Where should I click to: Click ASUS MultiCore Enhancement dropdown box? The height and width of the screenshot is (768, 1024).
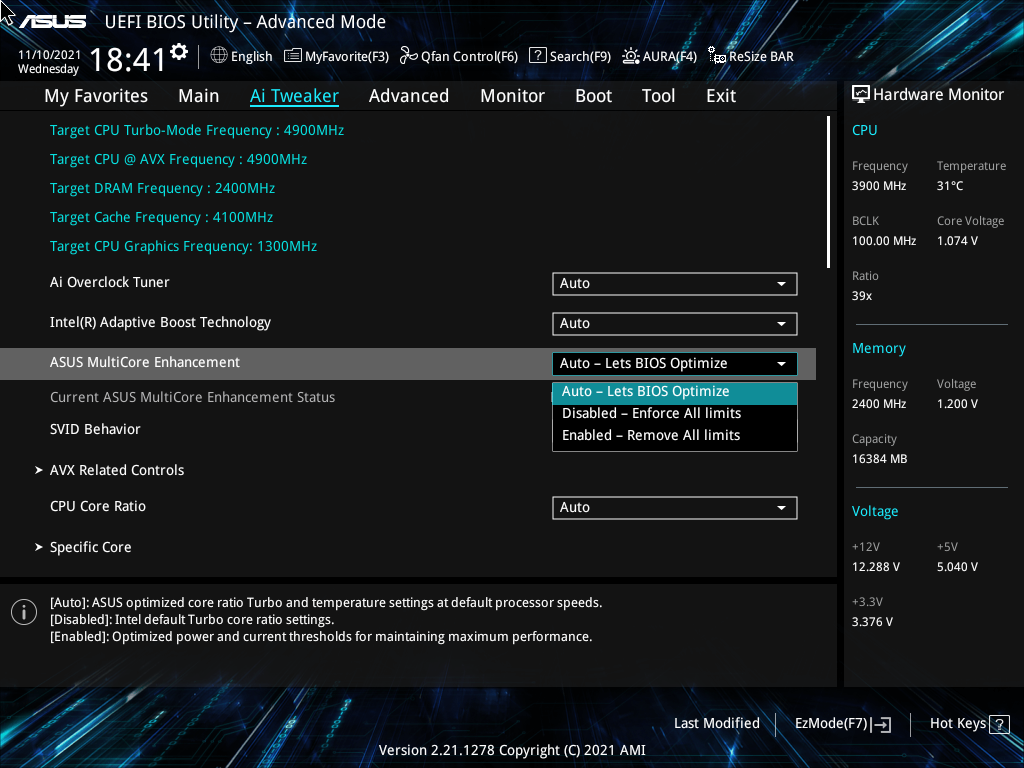pyautogui.click(x=675, y=364)
